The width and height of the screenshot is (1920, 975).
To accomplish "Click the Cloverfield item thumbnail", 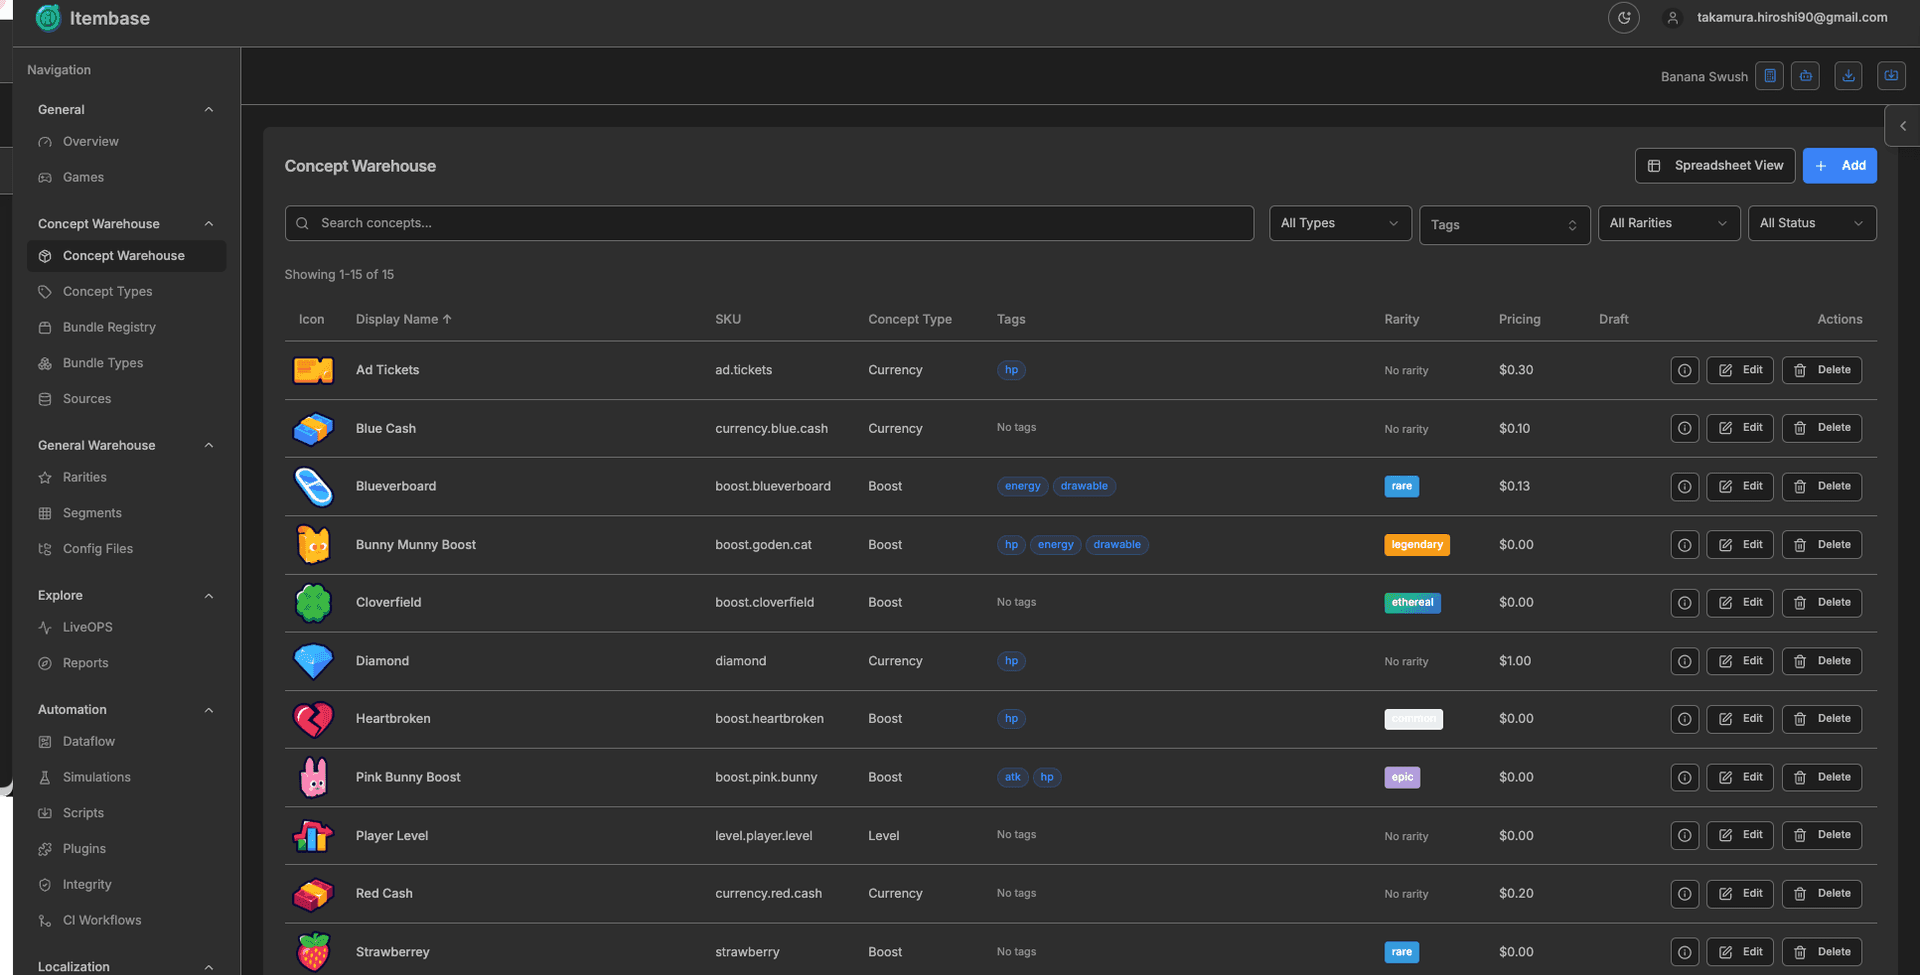I will tap(313, 603).
